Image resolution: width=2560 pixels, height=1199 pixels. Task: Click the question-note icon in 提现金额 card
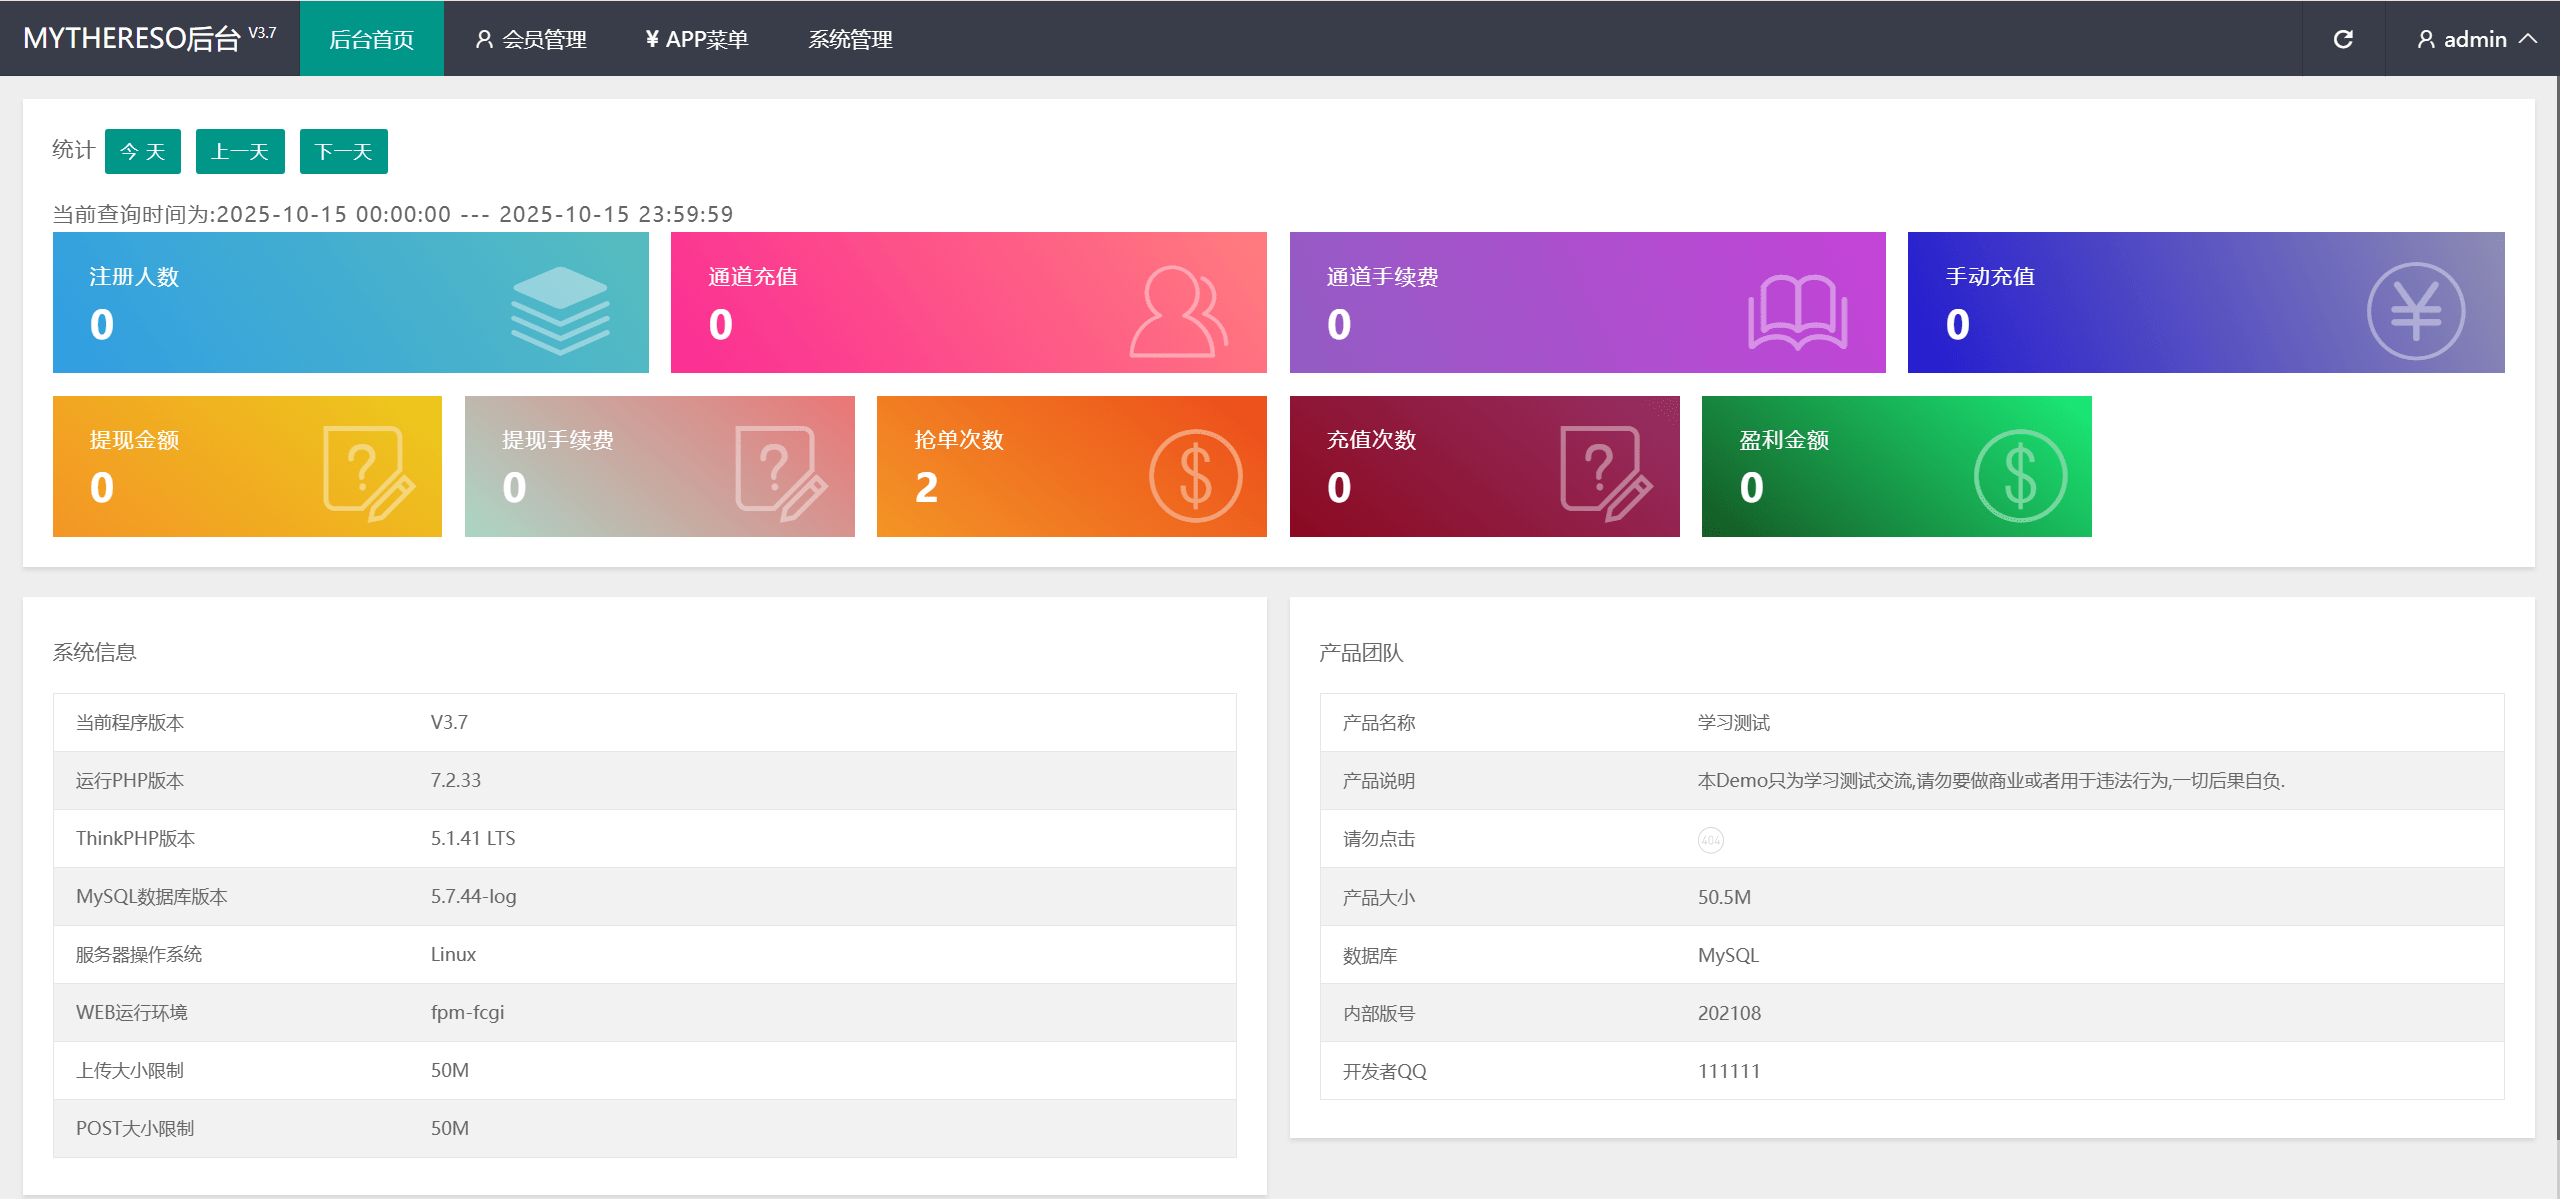(x=368, y=473)
